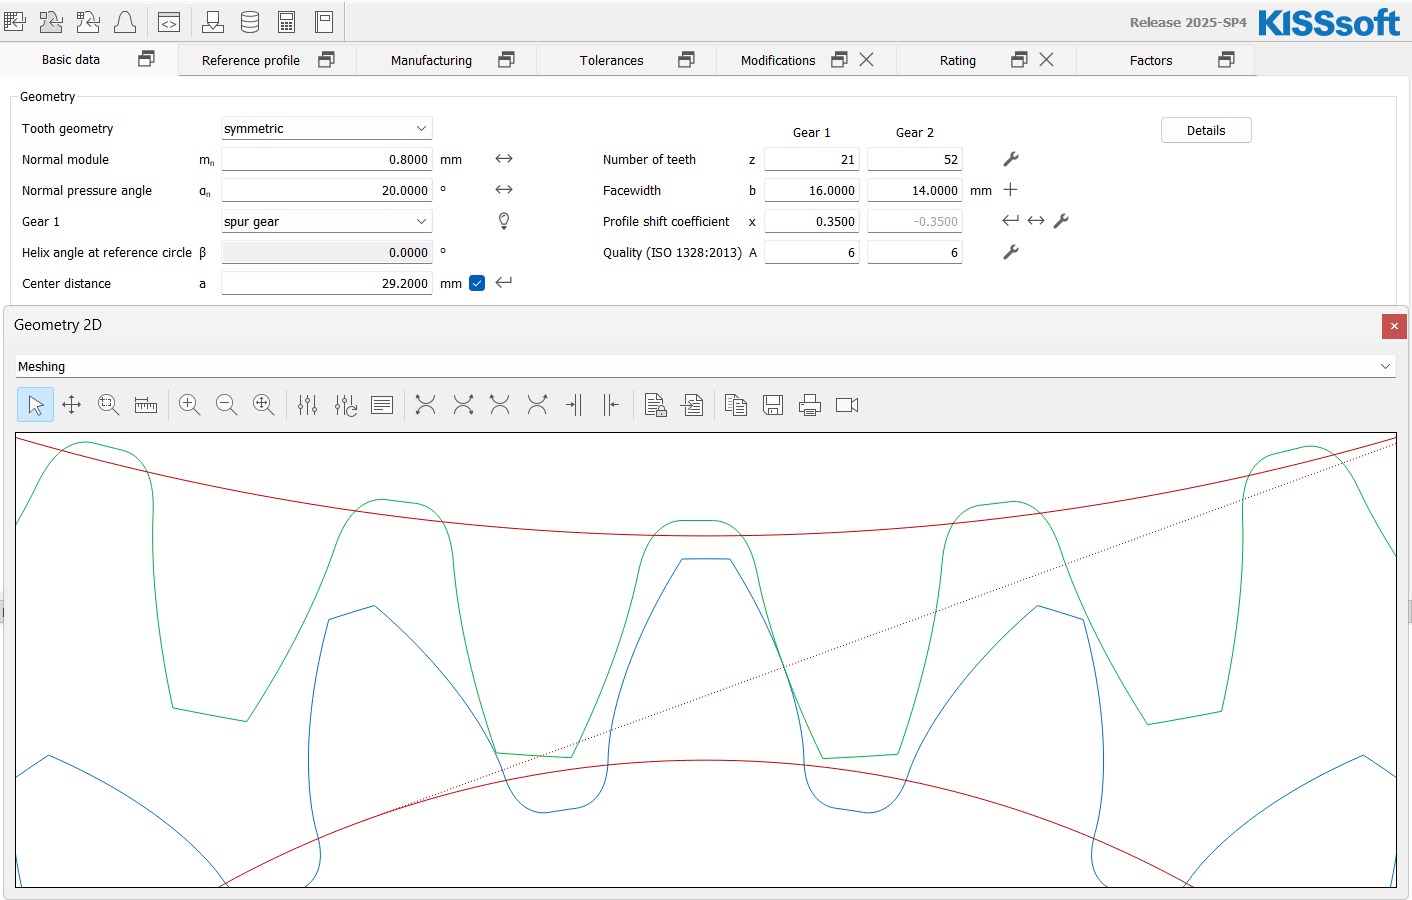This screenshot has width=1412, height=900.
Task: Expand the Tooth geometry dropdown
Action: click(326, 128)
